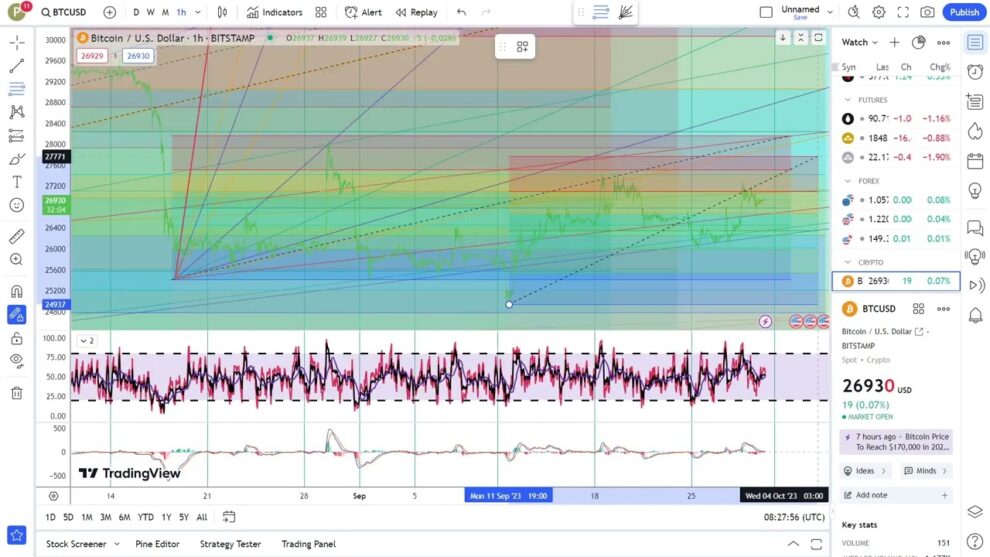
Task: Click the BTCUSD symbol search field
Action: (x=68, y=12)
